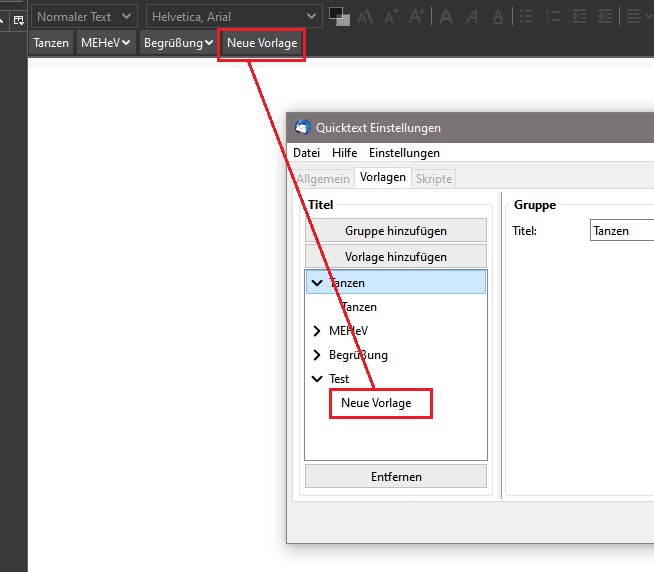Click the Gruppe Titel input field
Viewport: 654px width, 572px height.
(x=621, y=231)
